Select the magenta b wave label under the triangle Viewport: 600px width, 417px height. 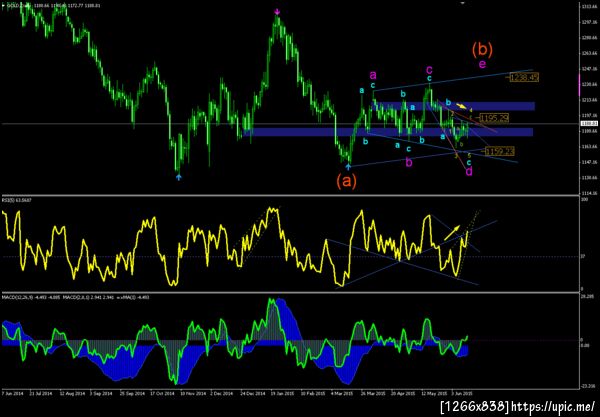tap(409, 162)
